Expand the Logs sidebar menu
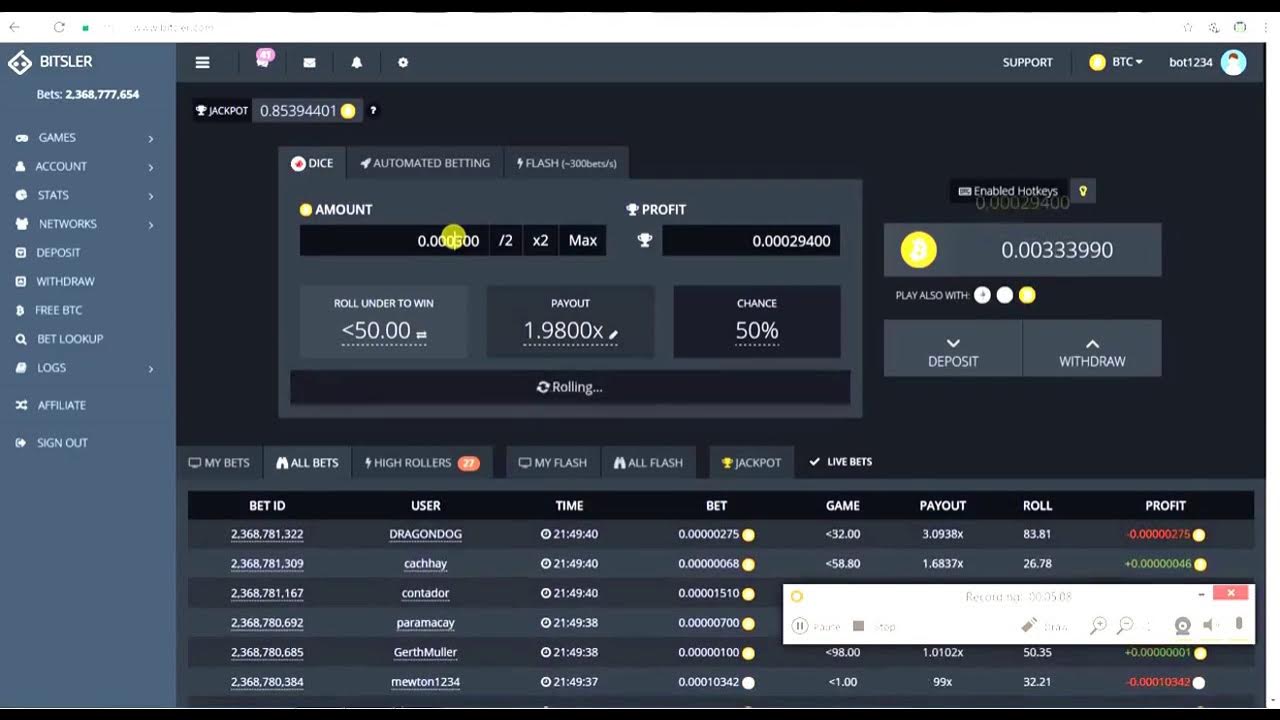Screen dimensions: 1280x720 [x=88, y=368]
